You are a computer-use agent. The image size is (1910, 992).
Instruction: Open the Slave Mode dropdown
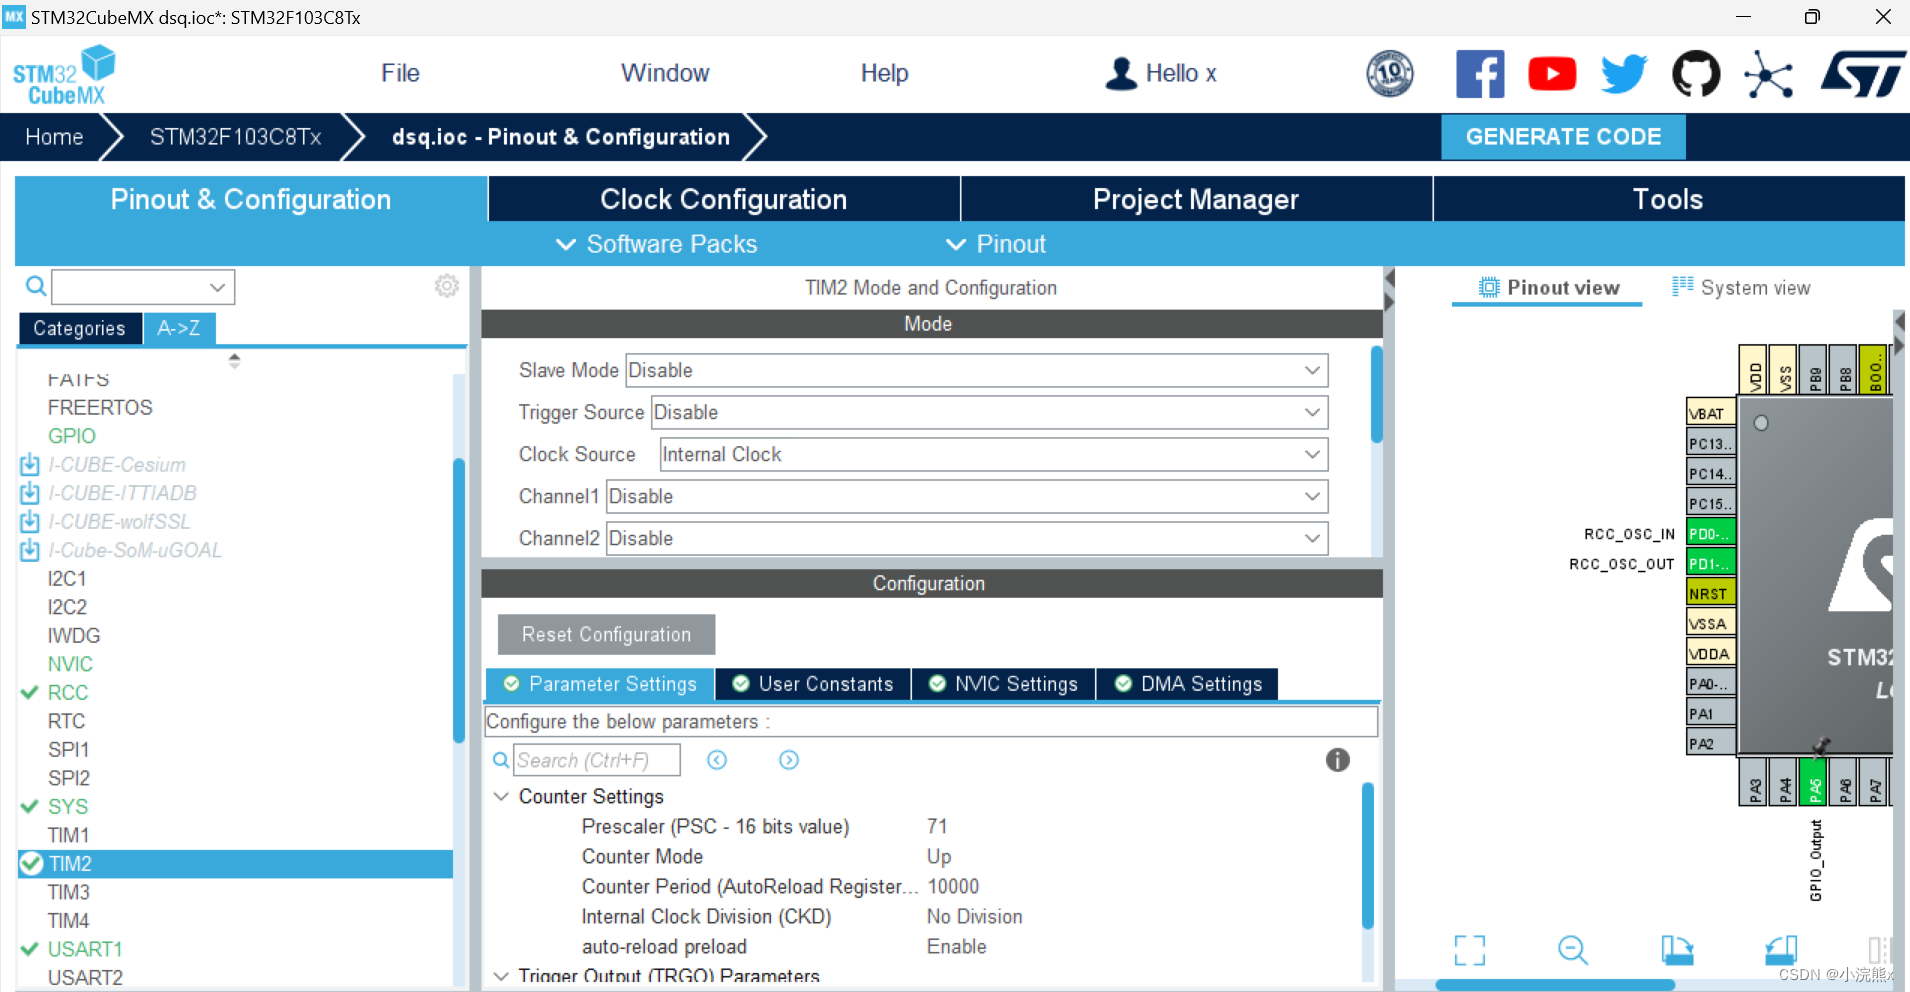point(976,370)
